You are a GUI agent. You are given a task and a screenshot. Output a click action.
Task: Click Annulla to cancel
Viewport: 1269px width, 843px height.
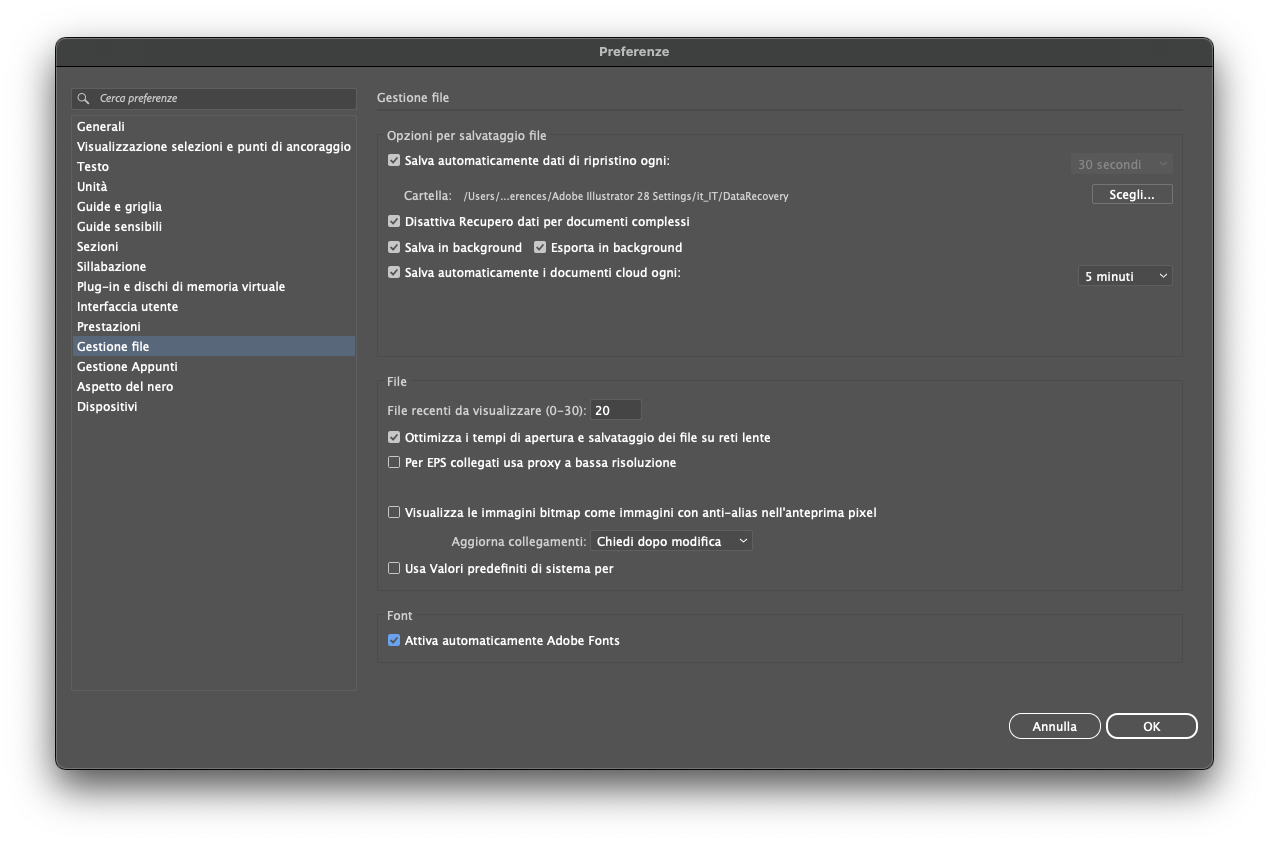coord(1054,726)
